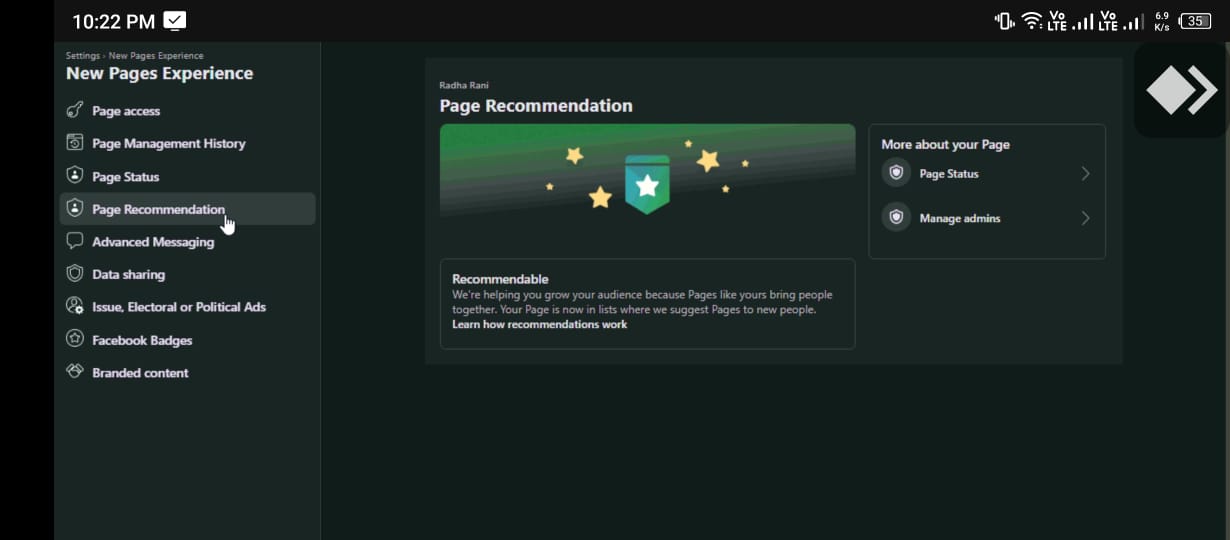Open Data sharing settings
Viewport: 1230px width, 540px height.
[188, 273]
